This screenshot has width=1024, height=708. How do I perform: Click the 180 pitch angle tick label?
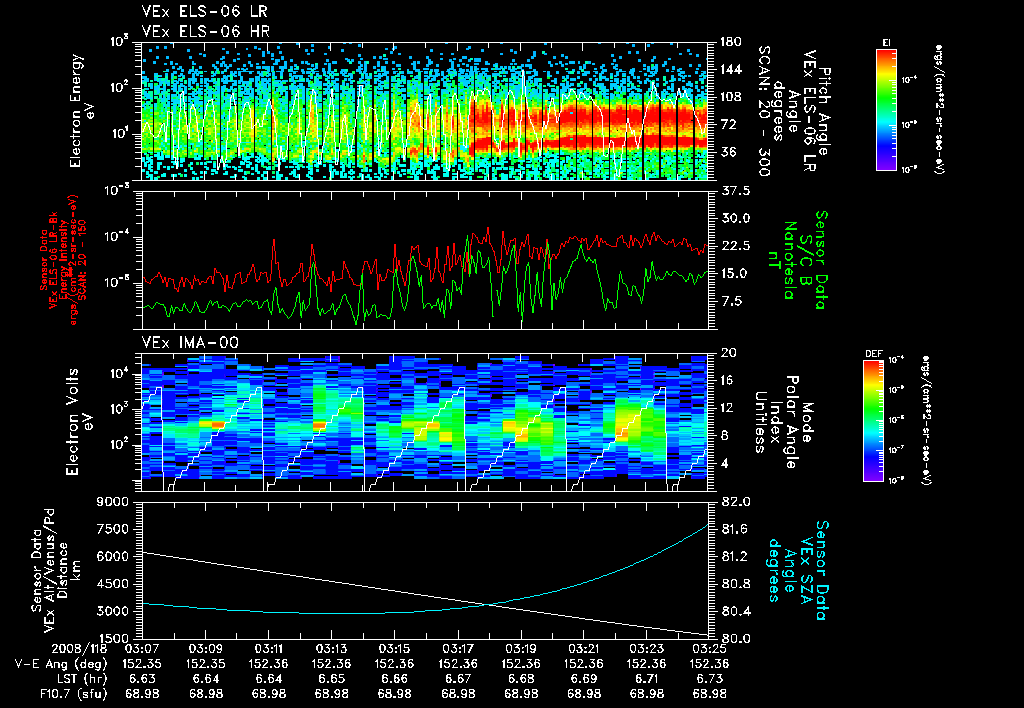[731, 42]
